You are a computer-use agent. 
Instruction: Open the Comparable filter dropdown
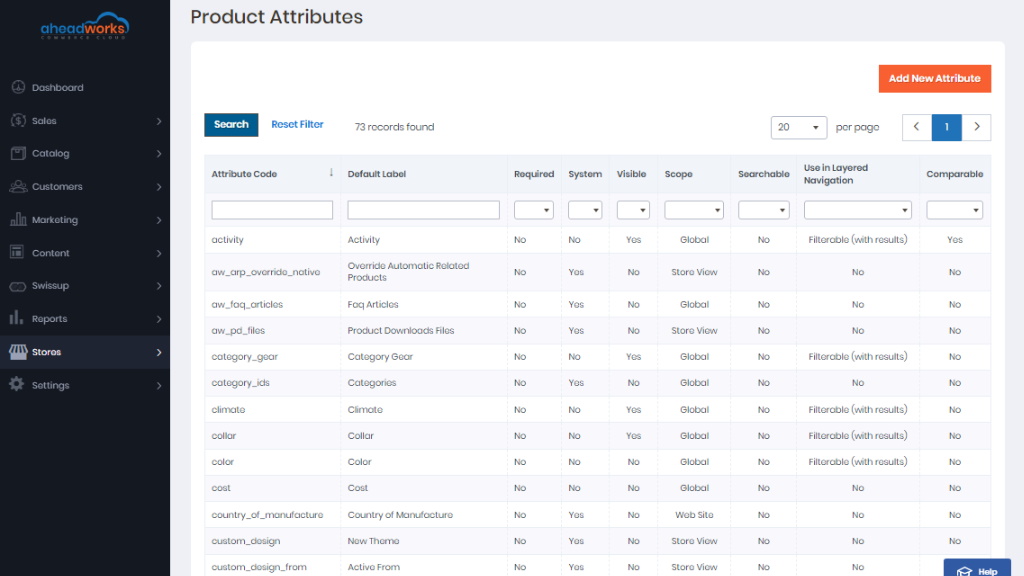click(954, 210)
